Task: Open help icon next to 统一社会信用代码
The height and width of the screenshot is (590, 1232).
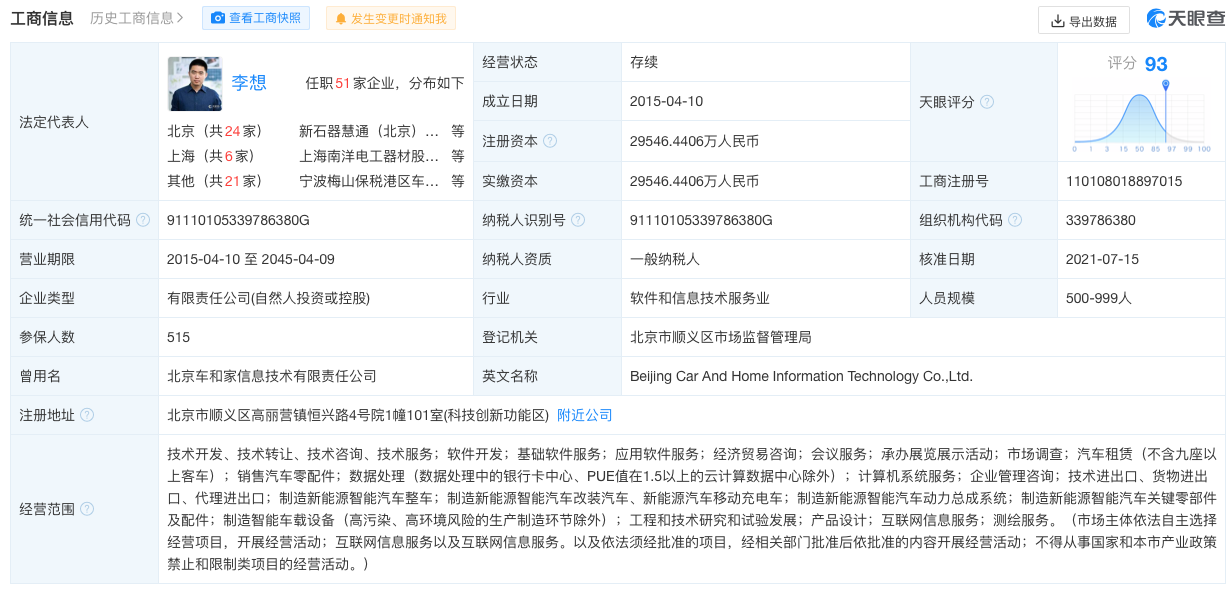Action: pos(143,220)
